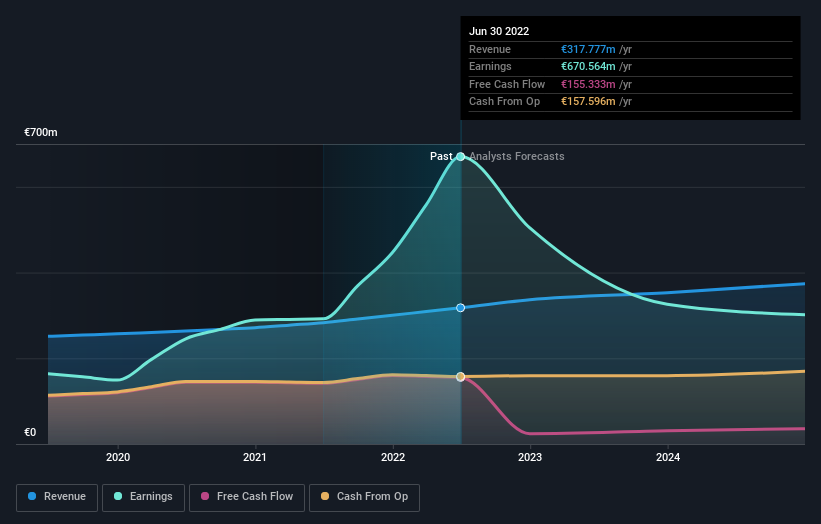Click the 'Past' label on chart
The height and width of the screenshot is (524, 821).
[x=441, y=157]
